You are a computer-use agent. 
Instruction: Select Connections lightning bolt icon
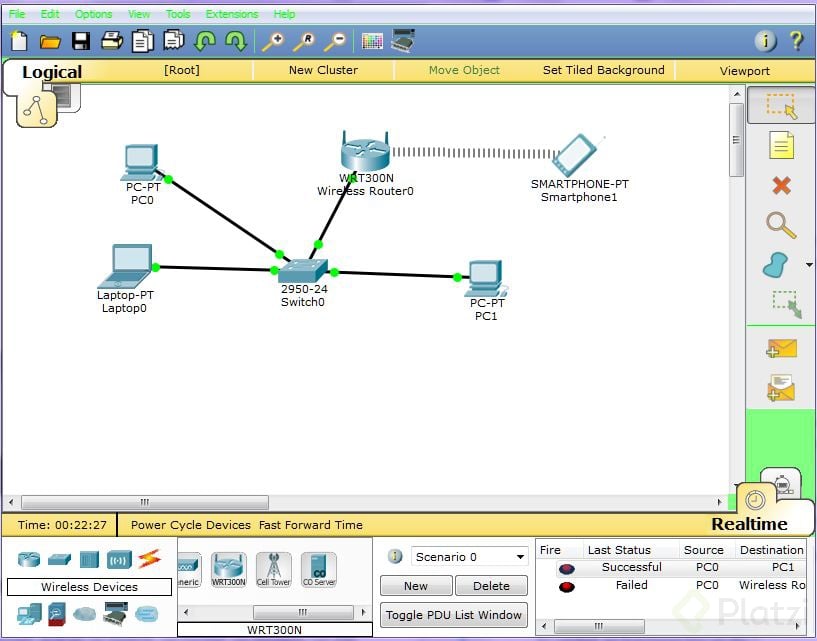click(150, 559)
